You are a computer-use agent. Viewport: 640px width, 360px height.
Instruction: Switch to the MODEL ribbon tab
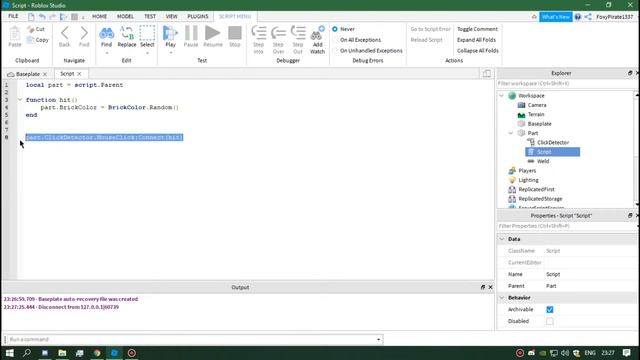tap(125, 16)
